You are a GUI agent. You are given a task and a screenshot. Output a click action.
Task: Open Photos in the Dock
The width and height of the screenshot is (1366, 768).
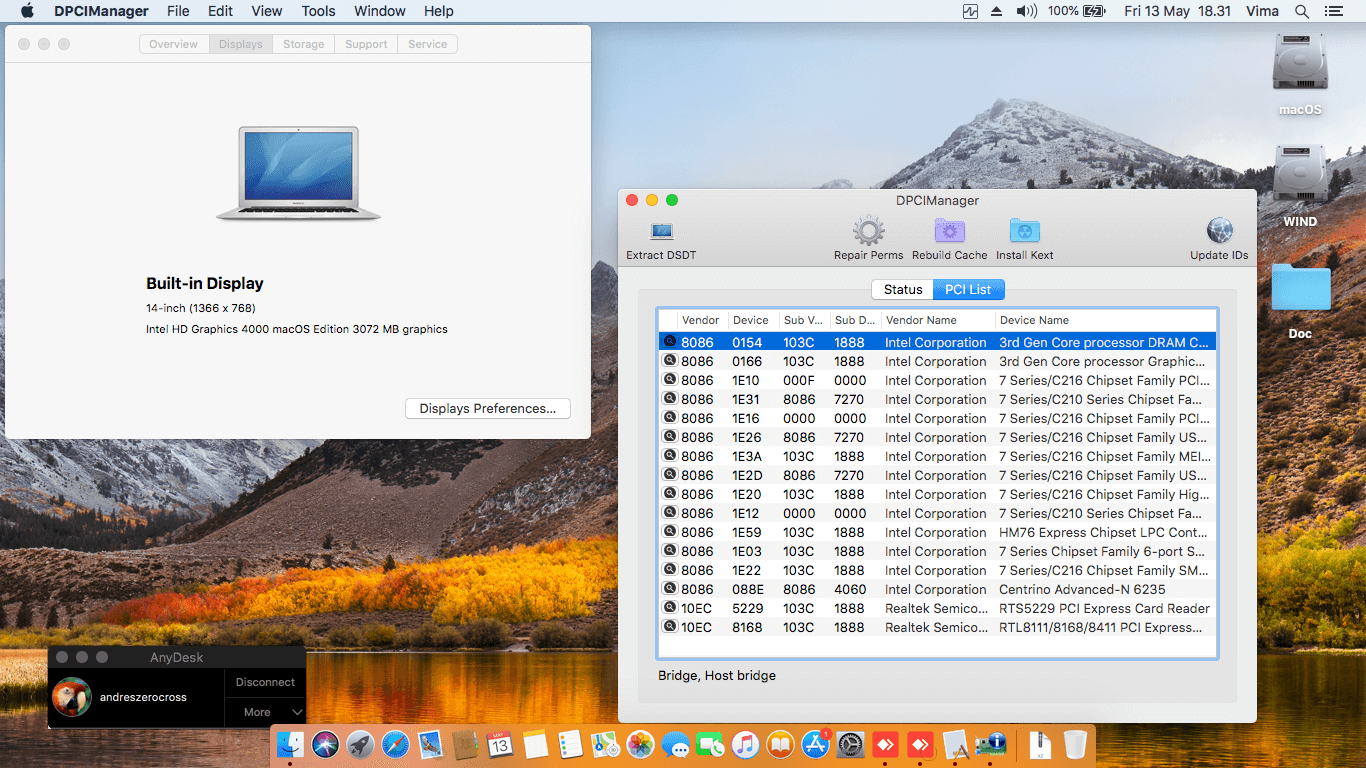tap(640, 745)
